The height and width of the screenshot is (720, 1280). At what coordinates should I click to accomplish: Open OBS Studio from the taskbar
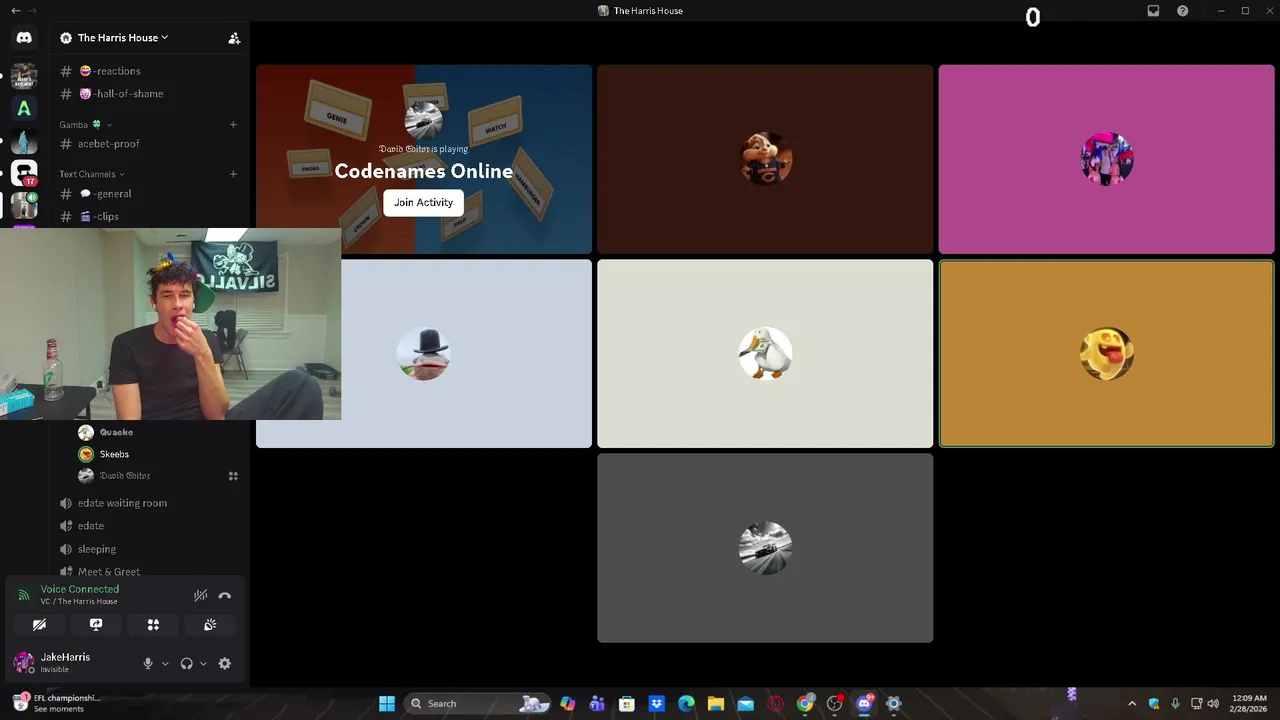click(835, 704)
